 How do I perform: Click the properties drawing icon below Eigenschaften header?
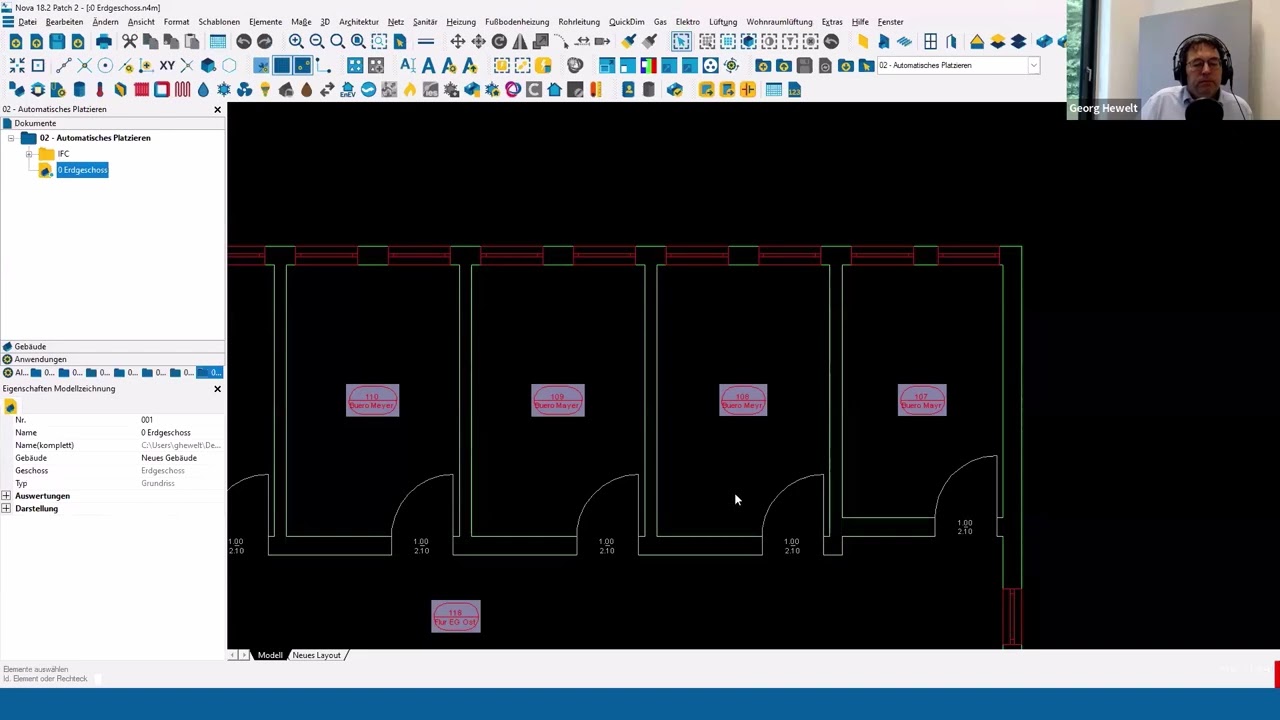[x=10, y=406]
